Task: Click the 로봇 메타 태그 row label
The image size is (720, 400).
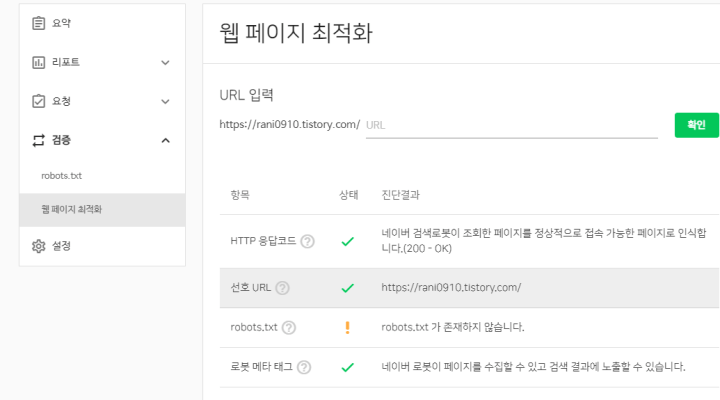Action: pyautogui.click(x=261, y=366)
